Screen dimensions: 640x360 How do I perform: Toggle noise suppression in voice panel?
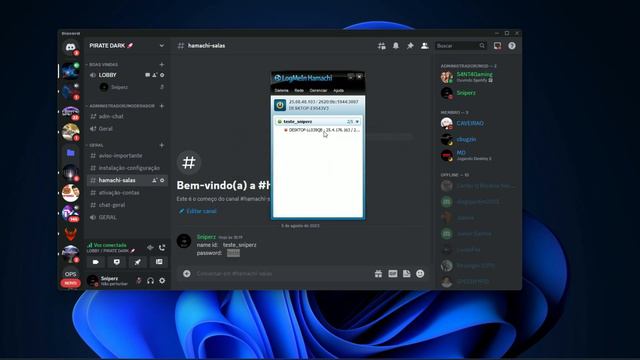click(150, 247)
